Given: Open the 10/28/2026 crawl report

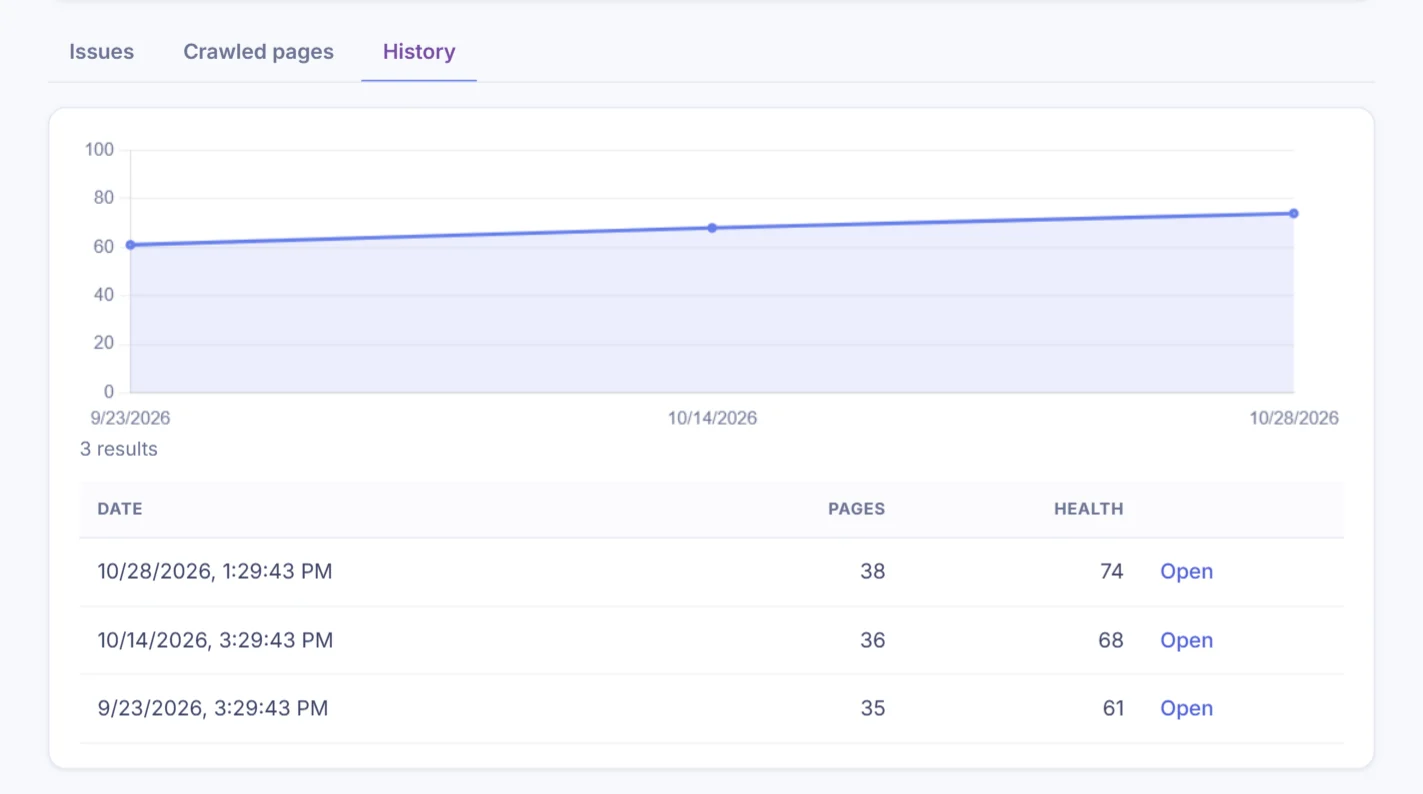Looking at the screenshot, I should coord(1186,572).
